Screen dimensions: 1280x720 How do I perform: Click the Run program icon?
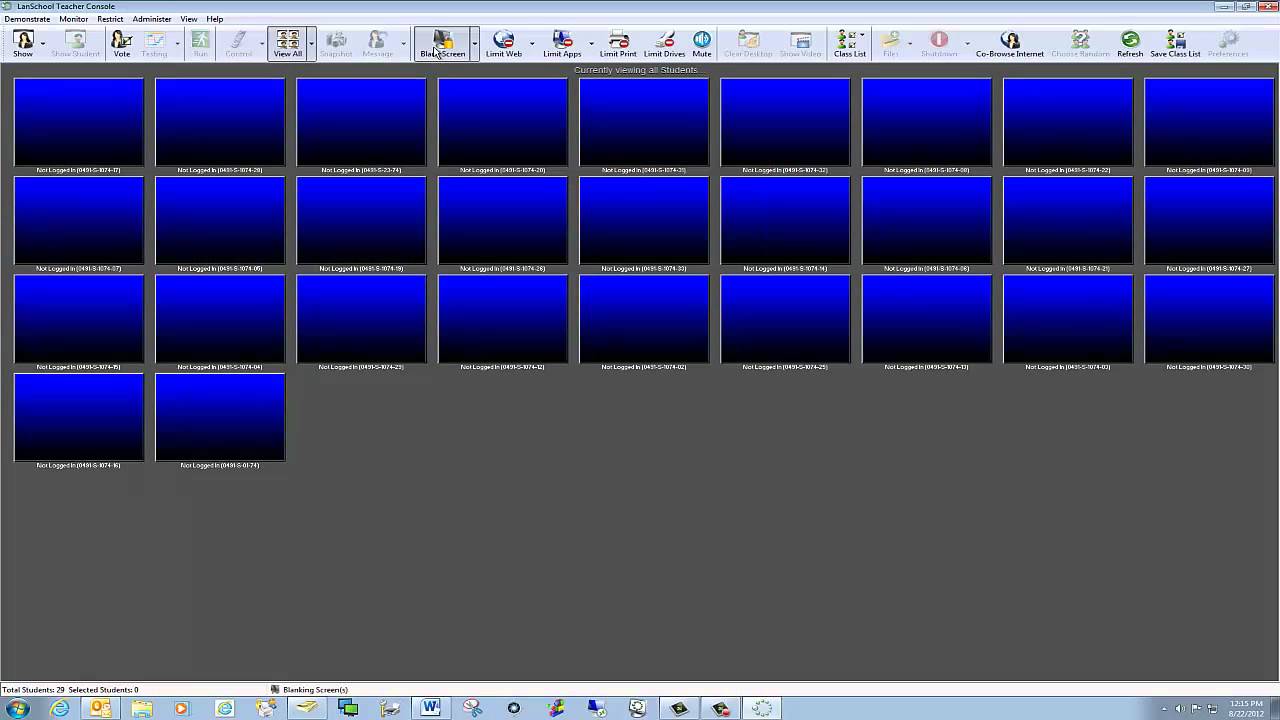(201, 43)
